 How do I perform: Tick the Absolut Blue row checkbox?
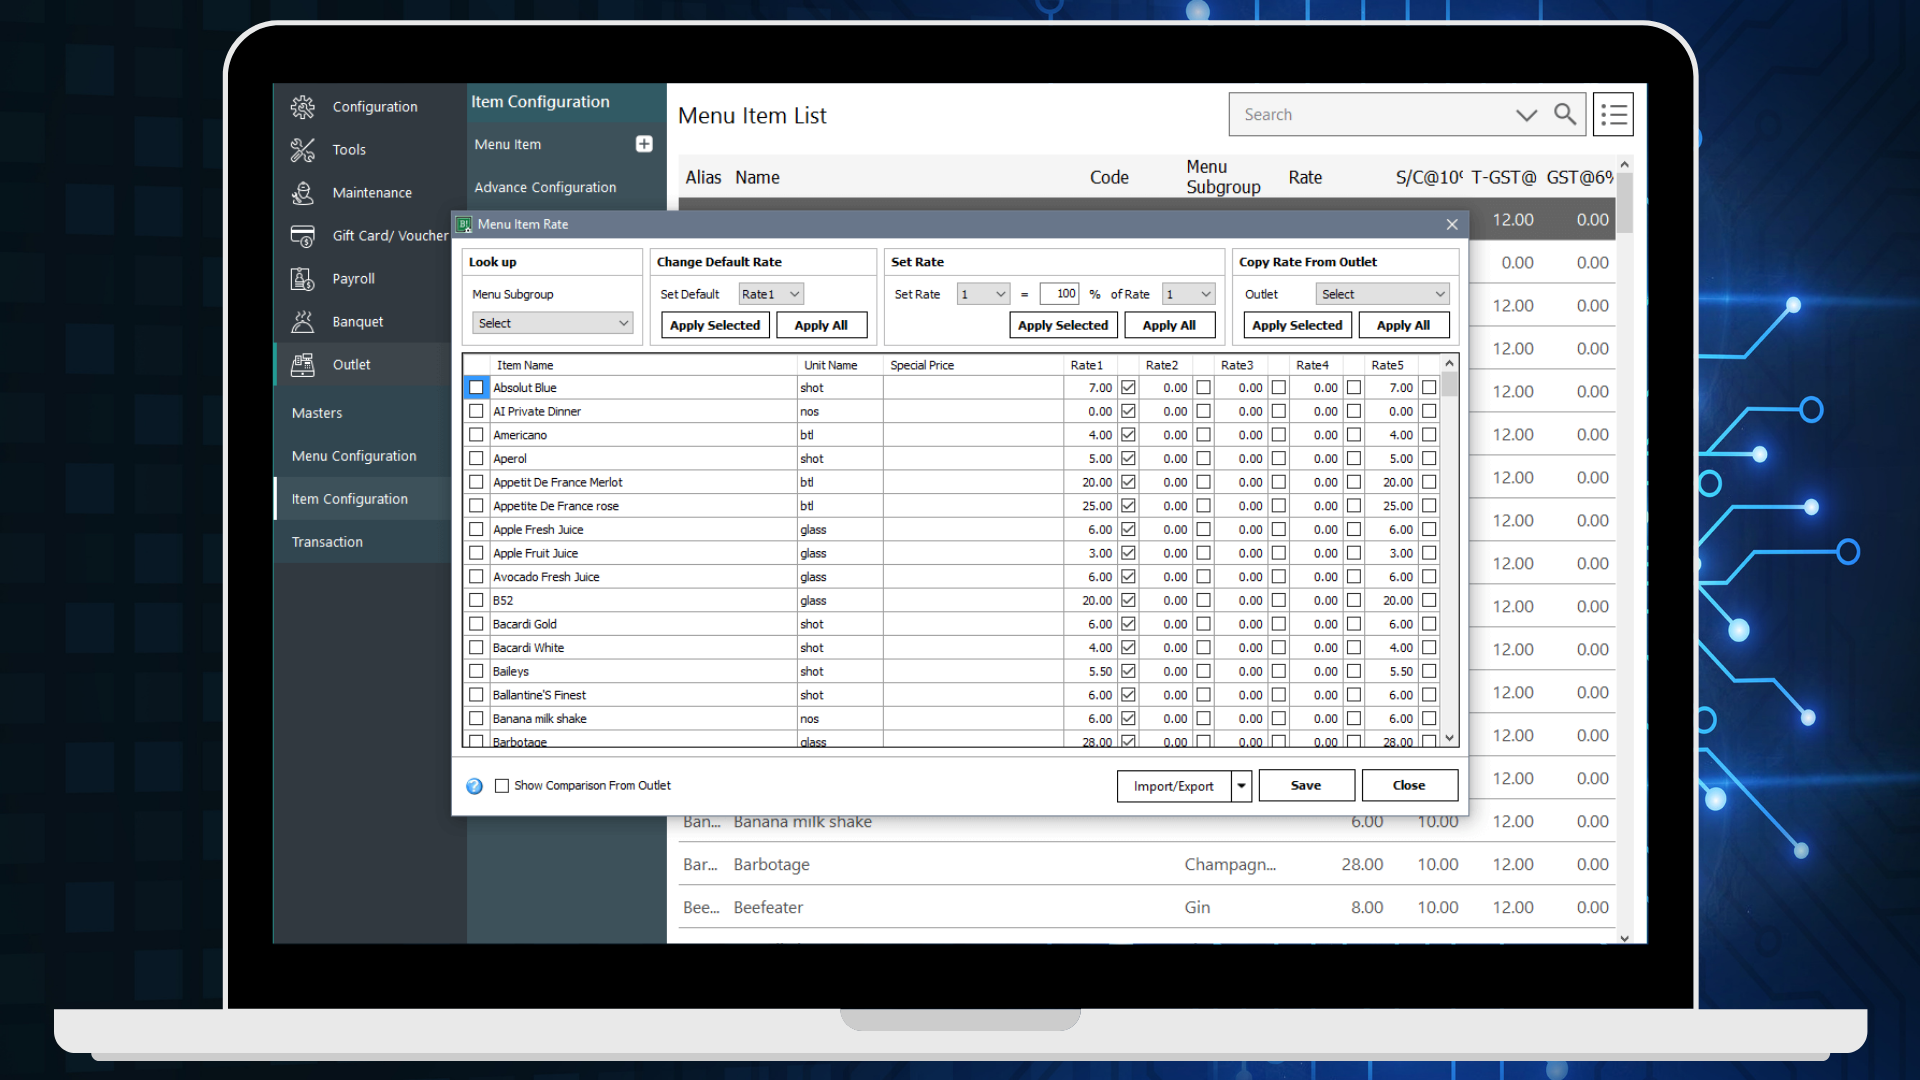pyautogui.click(x=476, y=388)
